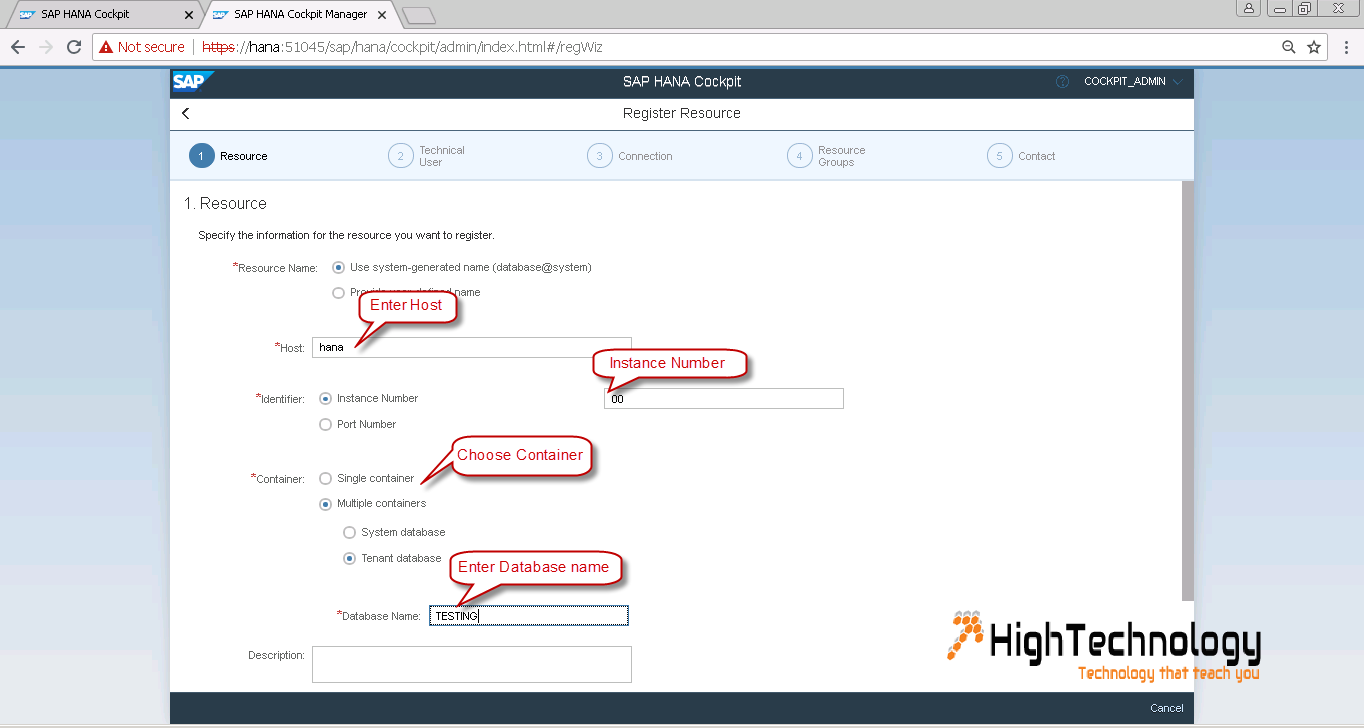Choose Single container option
1364x728 pixels.
click(x=325, y=479)
